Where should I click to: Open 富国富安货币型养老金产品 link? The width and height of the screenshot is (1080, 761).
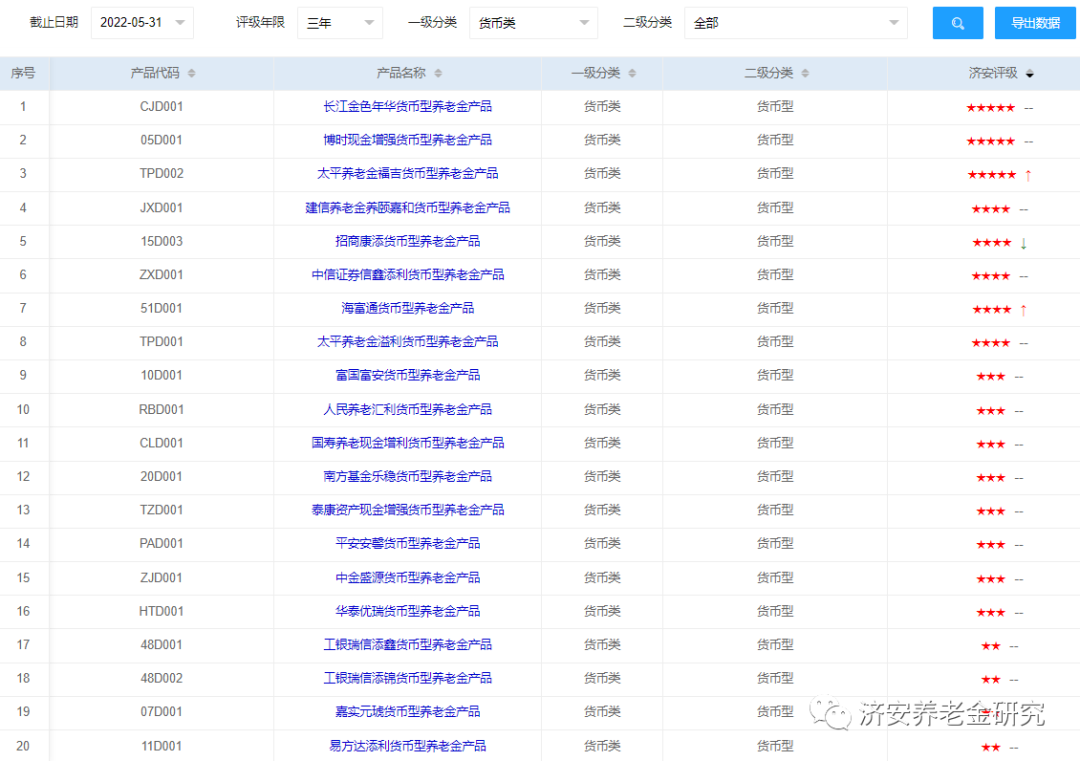coord(408,375)
